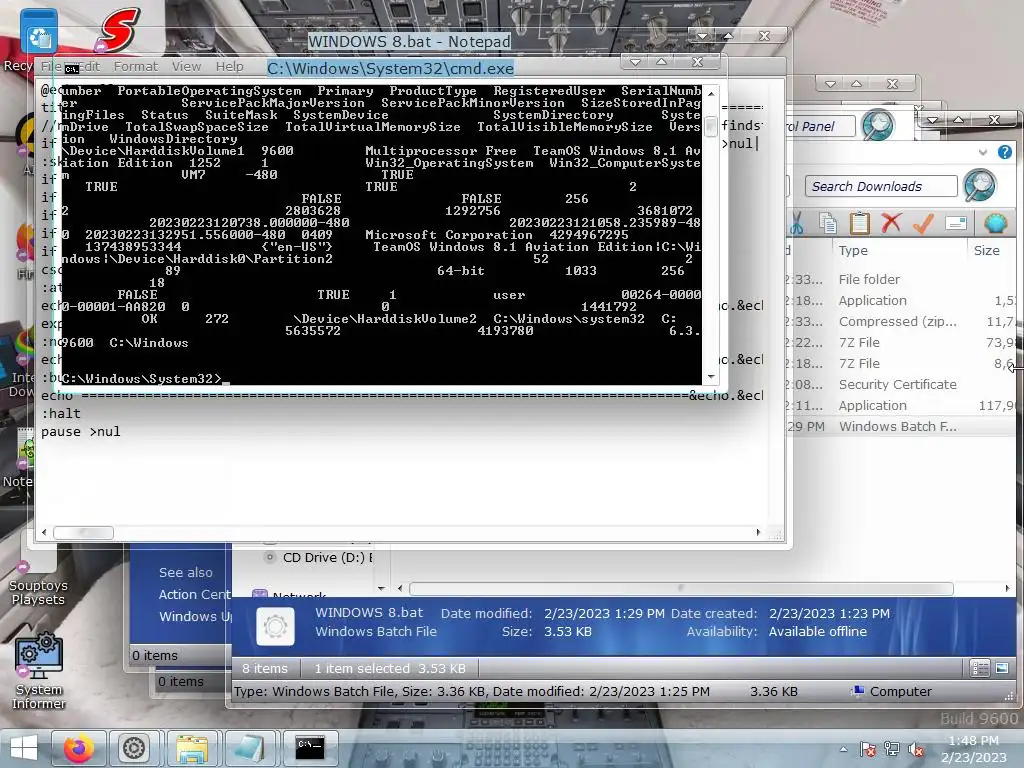Image resolution: width=1024 pixels, height=768 pixels.
Task: Select the File folder row
Action: (901, 280)
